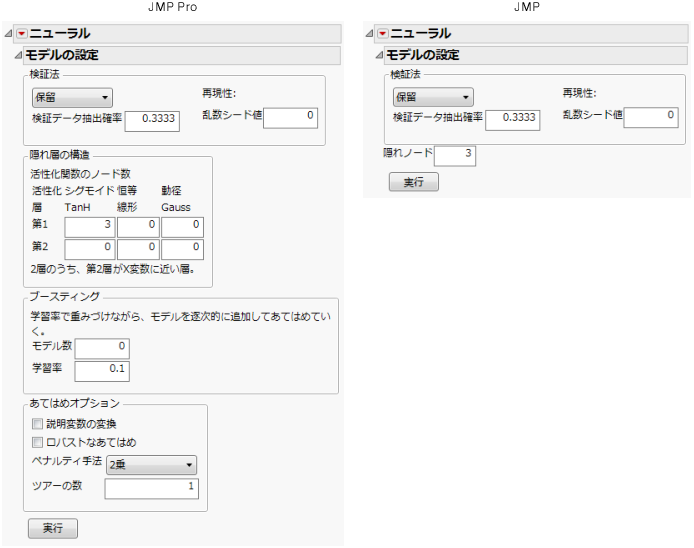Screen dimensions: 694x548
Task: Click JMP モデルの設定 header text
Action: tap(423, 55)
